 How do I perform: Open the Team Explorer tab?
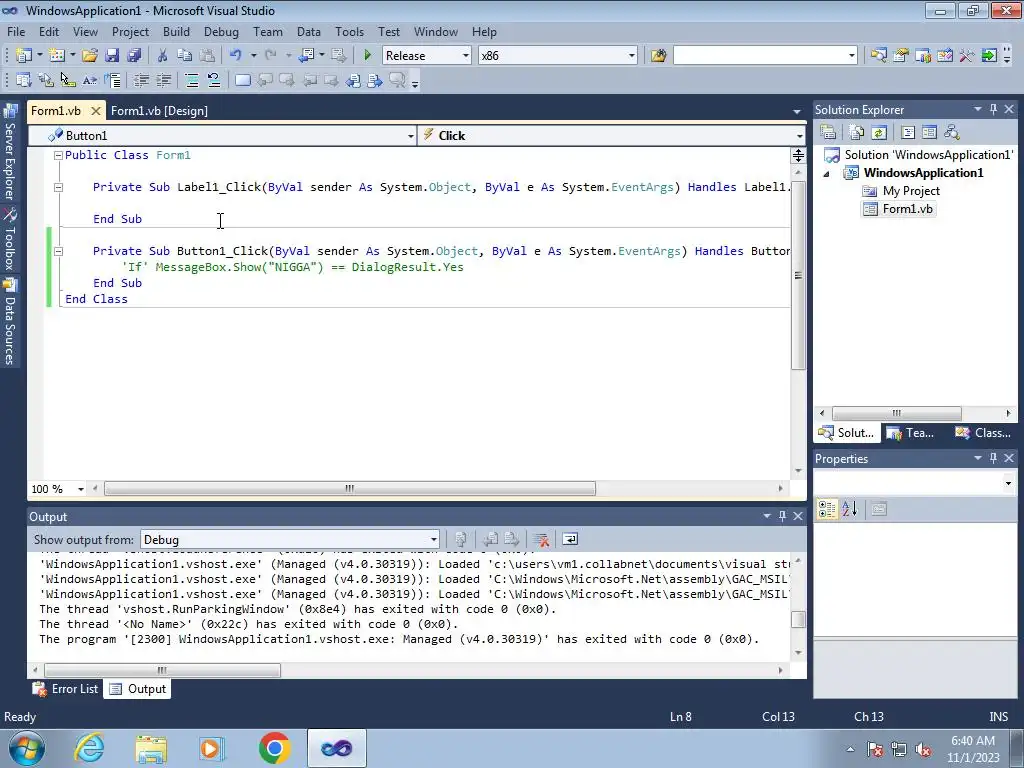pos(910,433)
